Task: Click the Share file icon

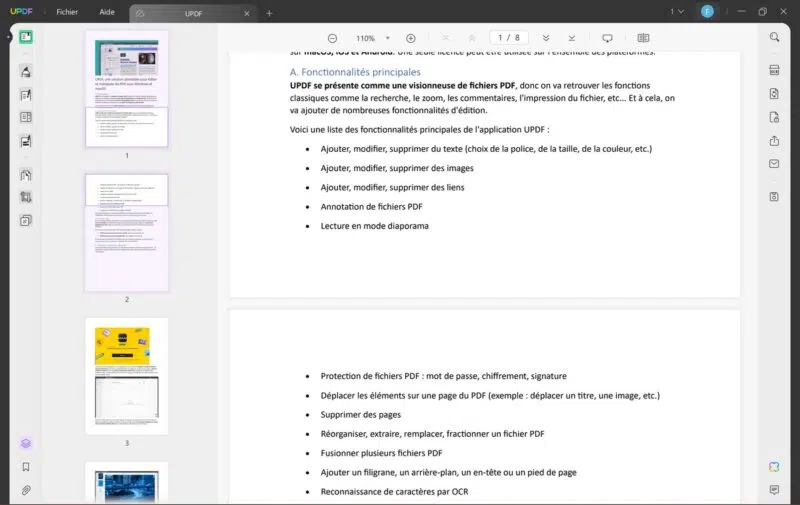Action: (x=774, y=140)
